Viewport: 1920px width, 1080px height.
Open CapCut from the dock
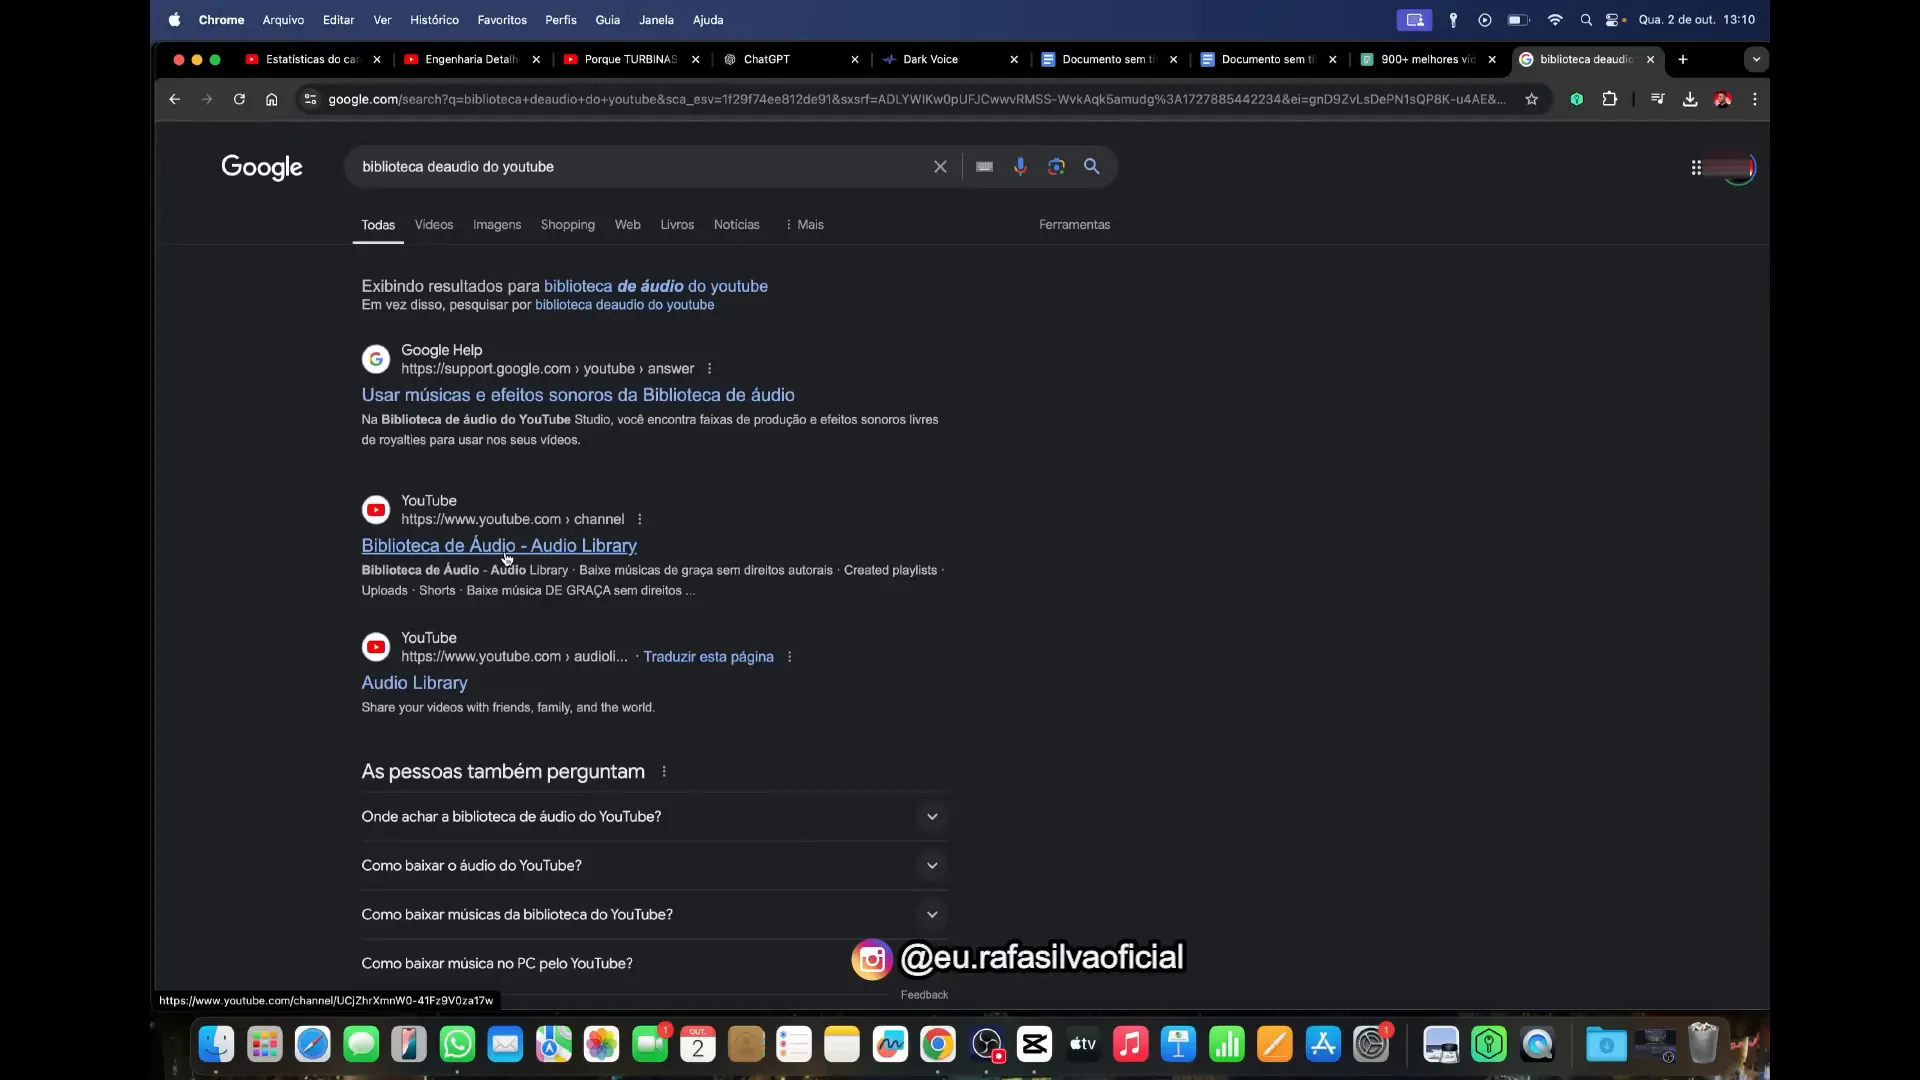[1034, 1045]
